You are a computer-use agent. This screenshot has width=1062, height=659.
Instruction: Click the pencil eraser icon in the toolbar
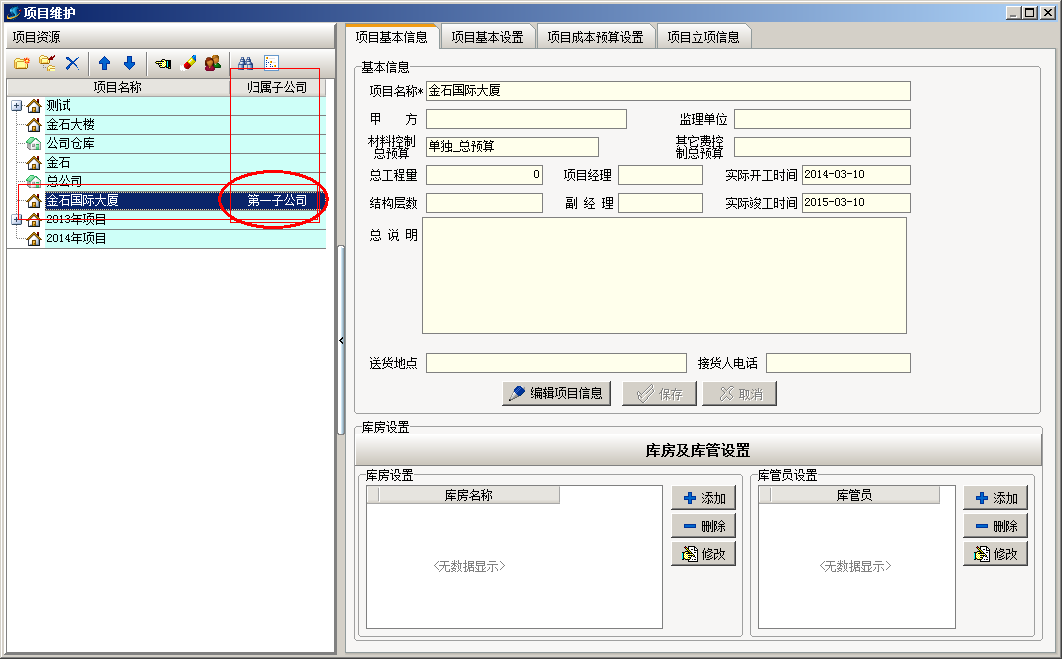pyautogui.click(x=187, y=63)
